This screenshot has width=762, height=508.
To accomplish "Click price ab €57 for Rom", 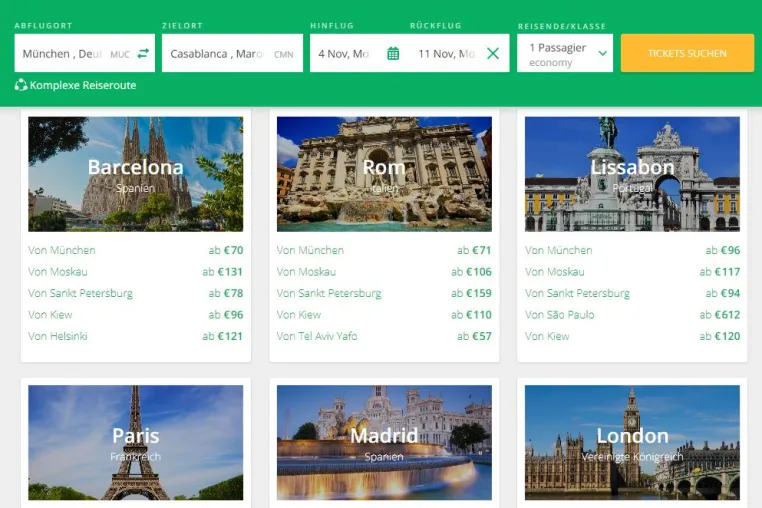I will [474, 336].
